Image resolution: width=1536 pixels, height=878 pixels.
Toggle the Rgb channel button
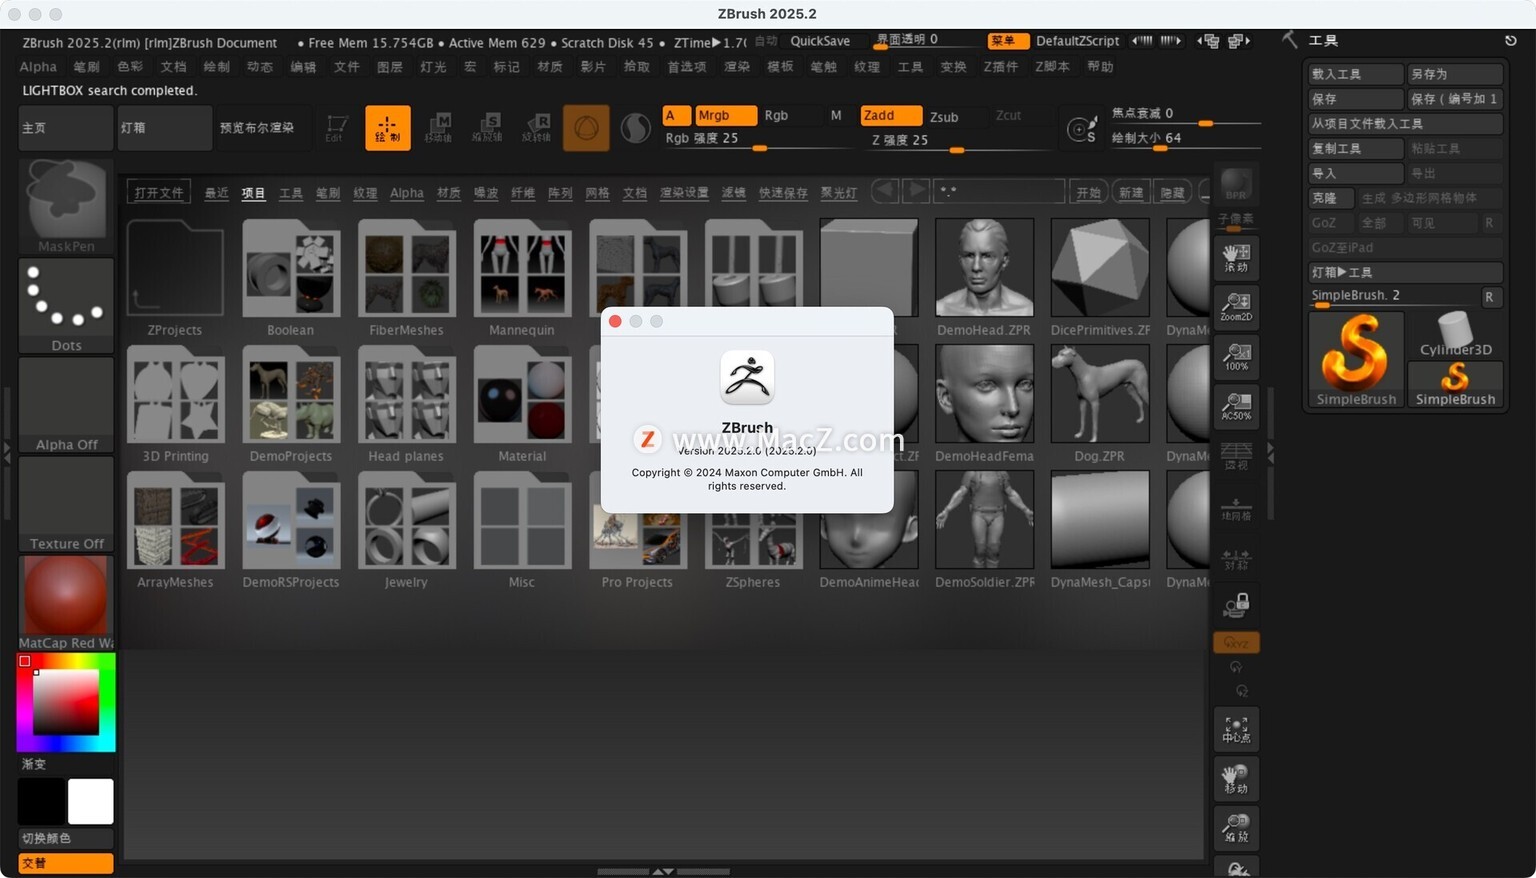click(777, 115)
